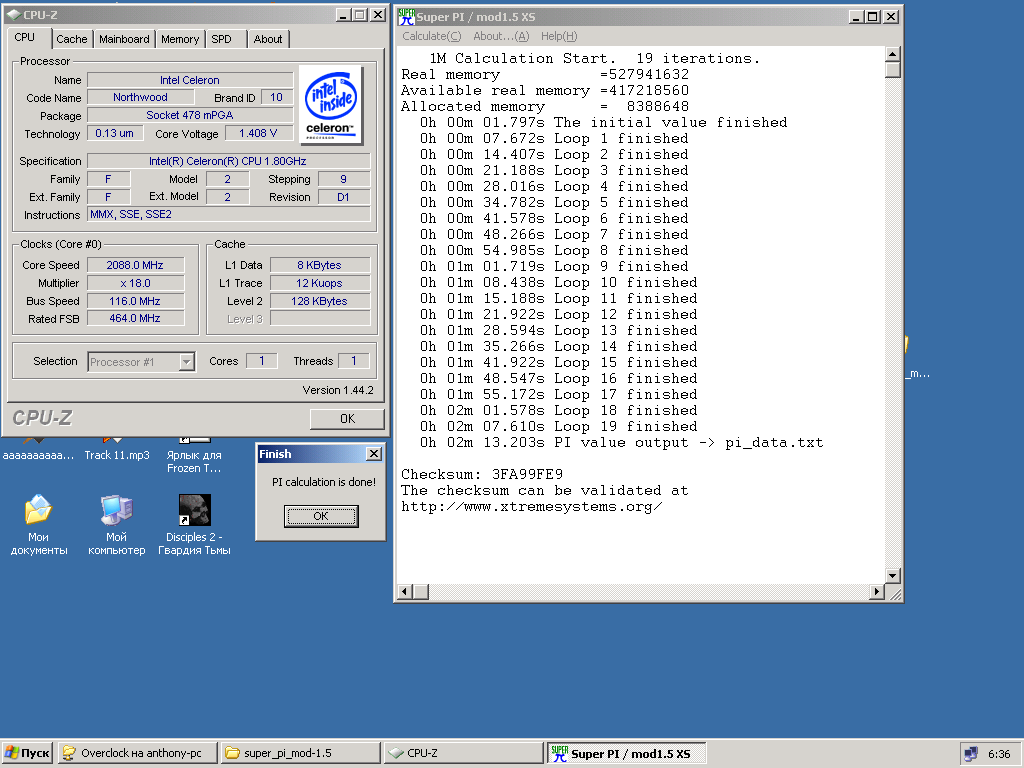This screenshot has width=1024, height=768.
Task: Click the Code Name value Northwood
Action: click(x=140, y=97)
